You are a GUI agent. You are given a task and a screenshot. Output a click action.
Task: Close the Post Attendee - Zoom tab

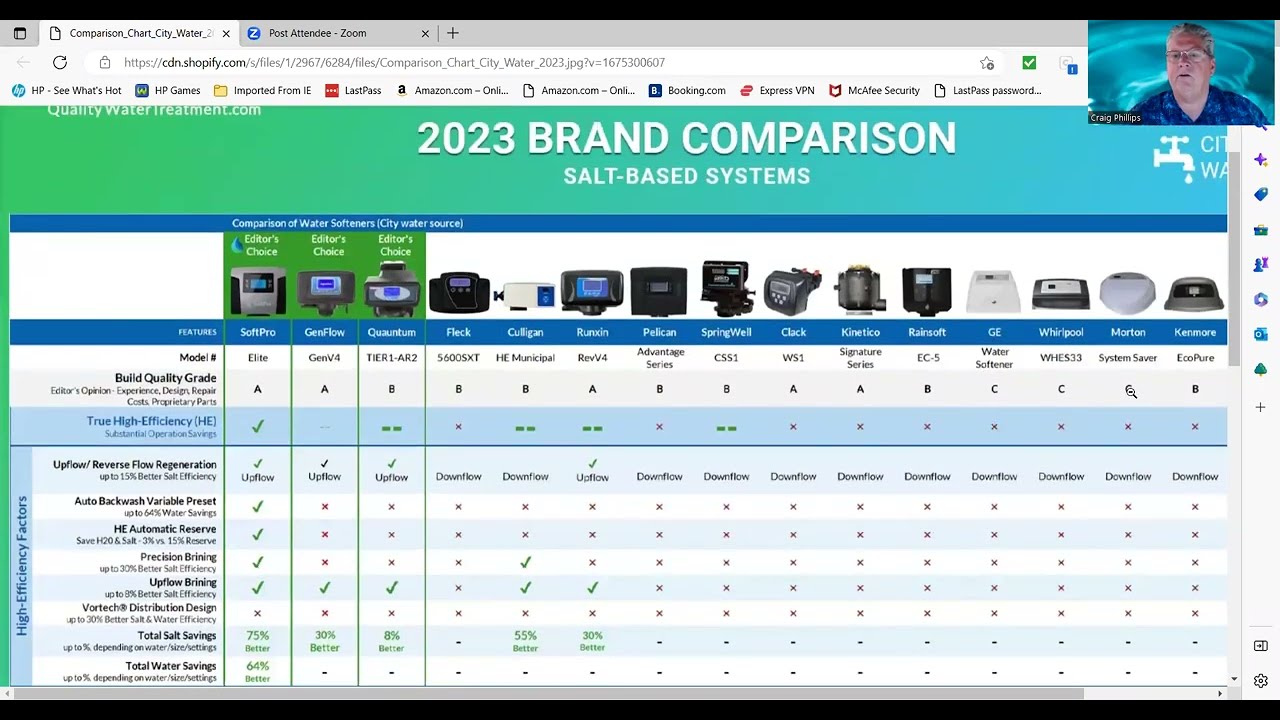425,33
